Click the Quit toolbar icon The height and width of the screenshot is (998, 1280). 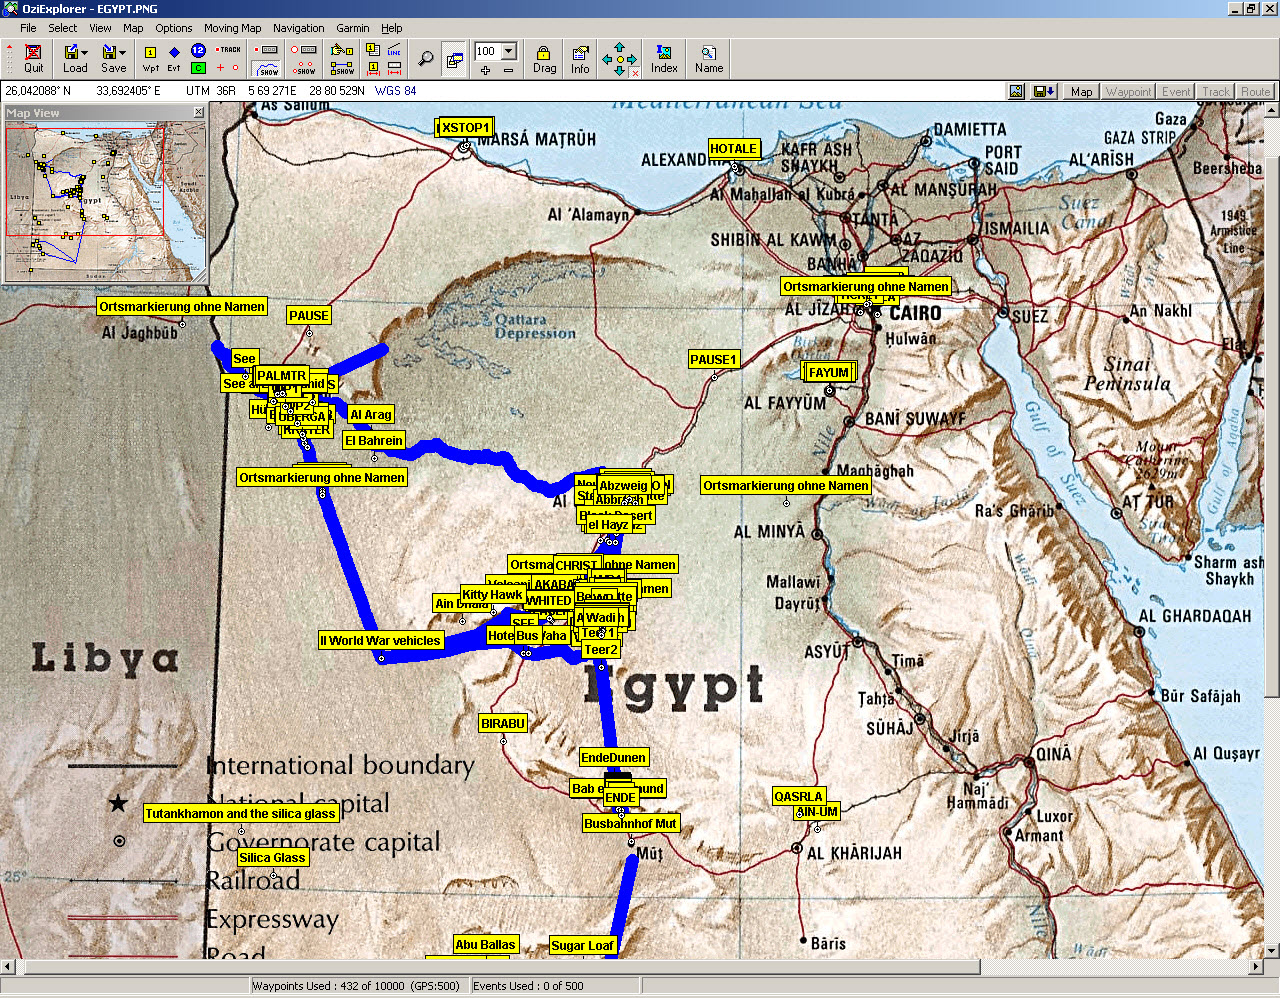(33, 58)
